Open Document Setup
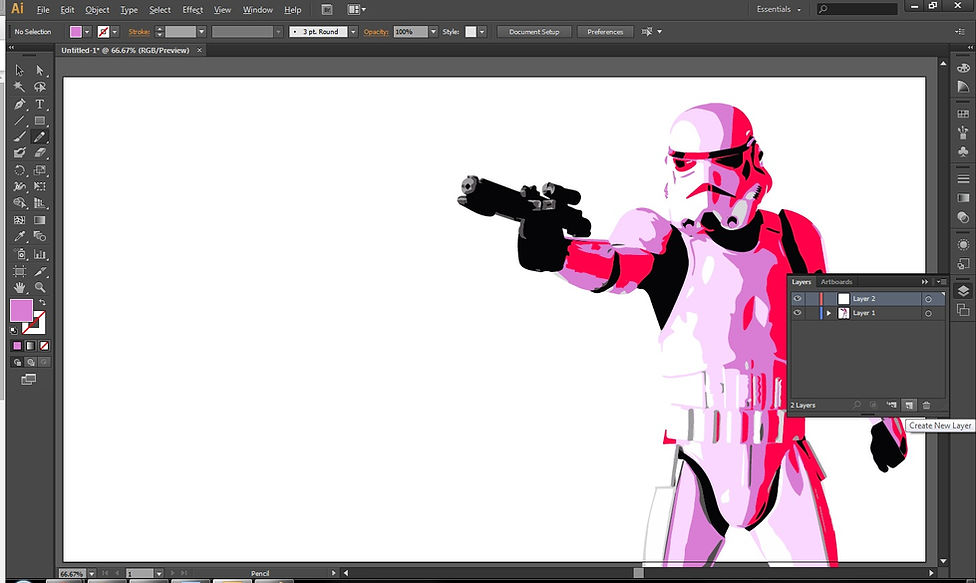Viewport: 976px width, 583px height. tap(534, 32)
